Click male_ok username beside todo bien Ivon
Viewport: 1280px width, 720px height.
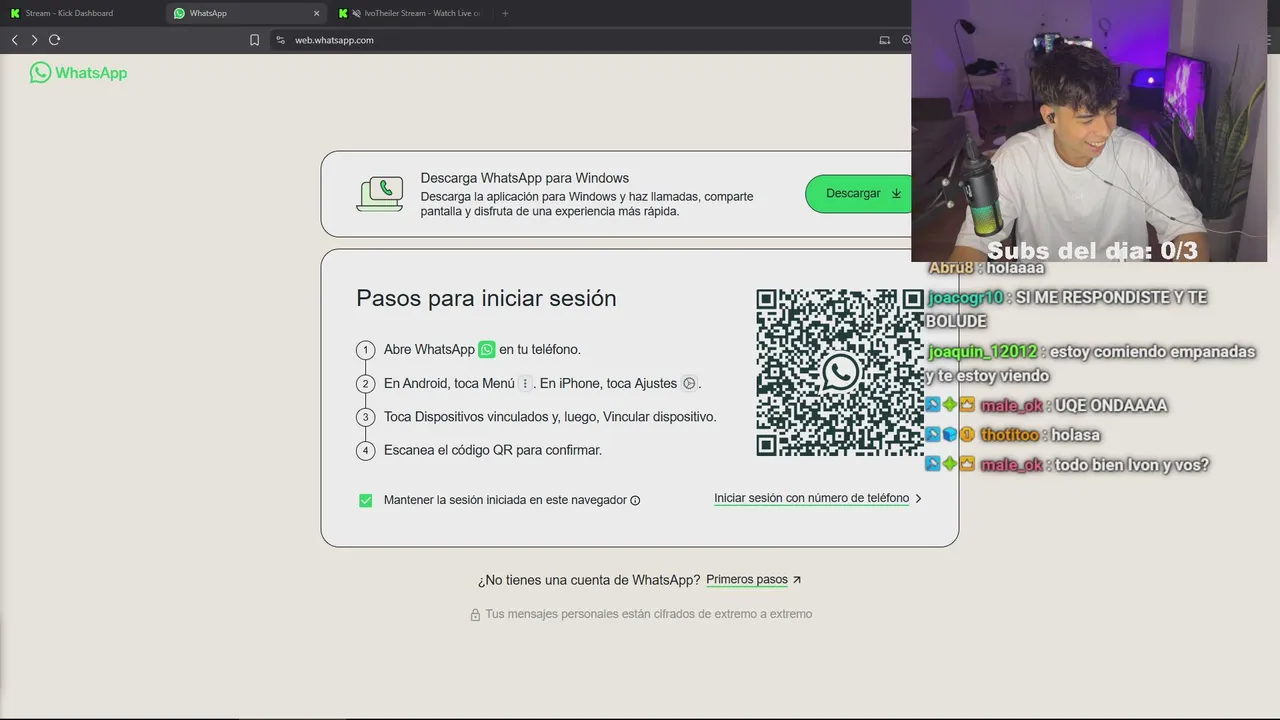(x=1011, y=465)
